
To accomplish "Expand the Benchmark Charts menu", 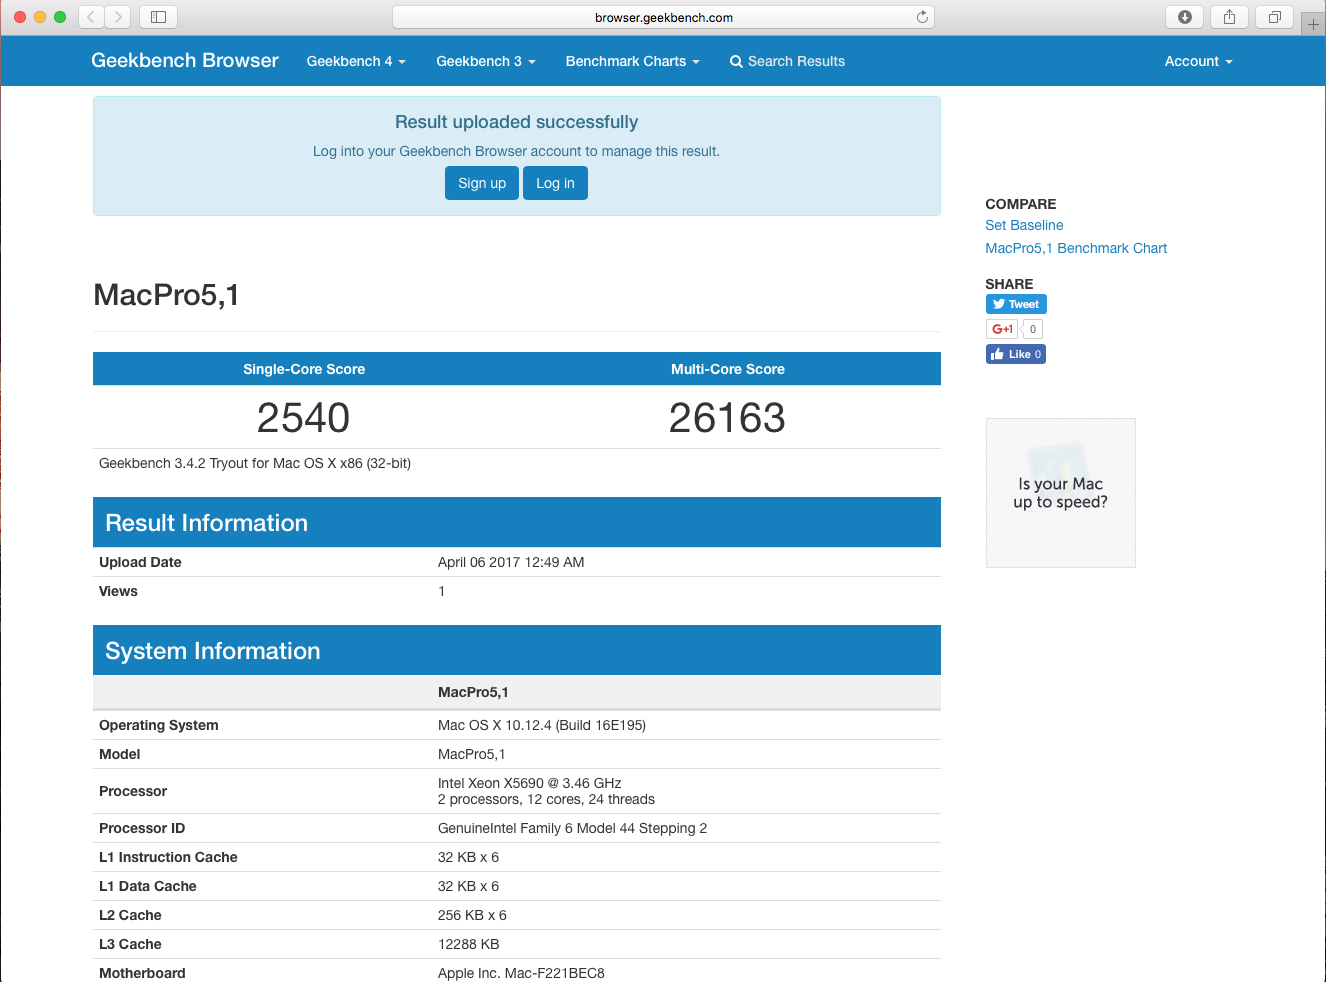I will tap(632, 61).
